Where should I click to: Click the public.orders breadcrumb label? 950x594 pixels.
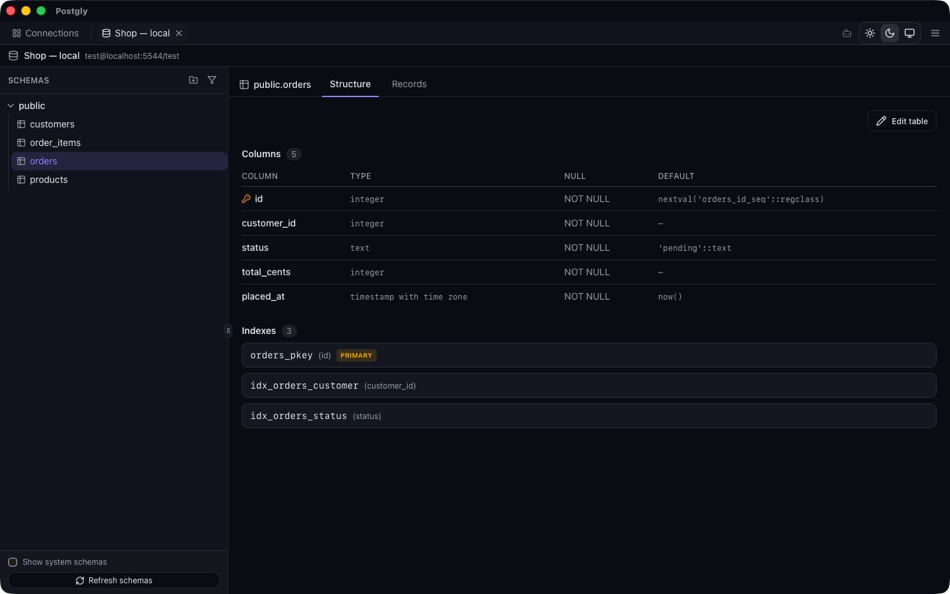click(x=282, y=85)
